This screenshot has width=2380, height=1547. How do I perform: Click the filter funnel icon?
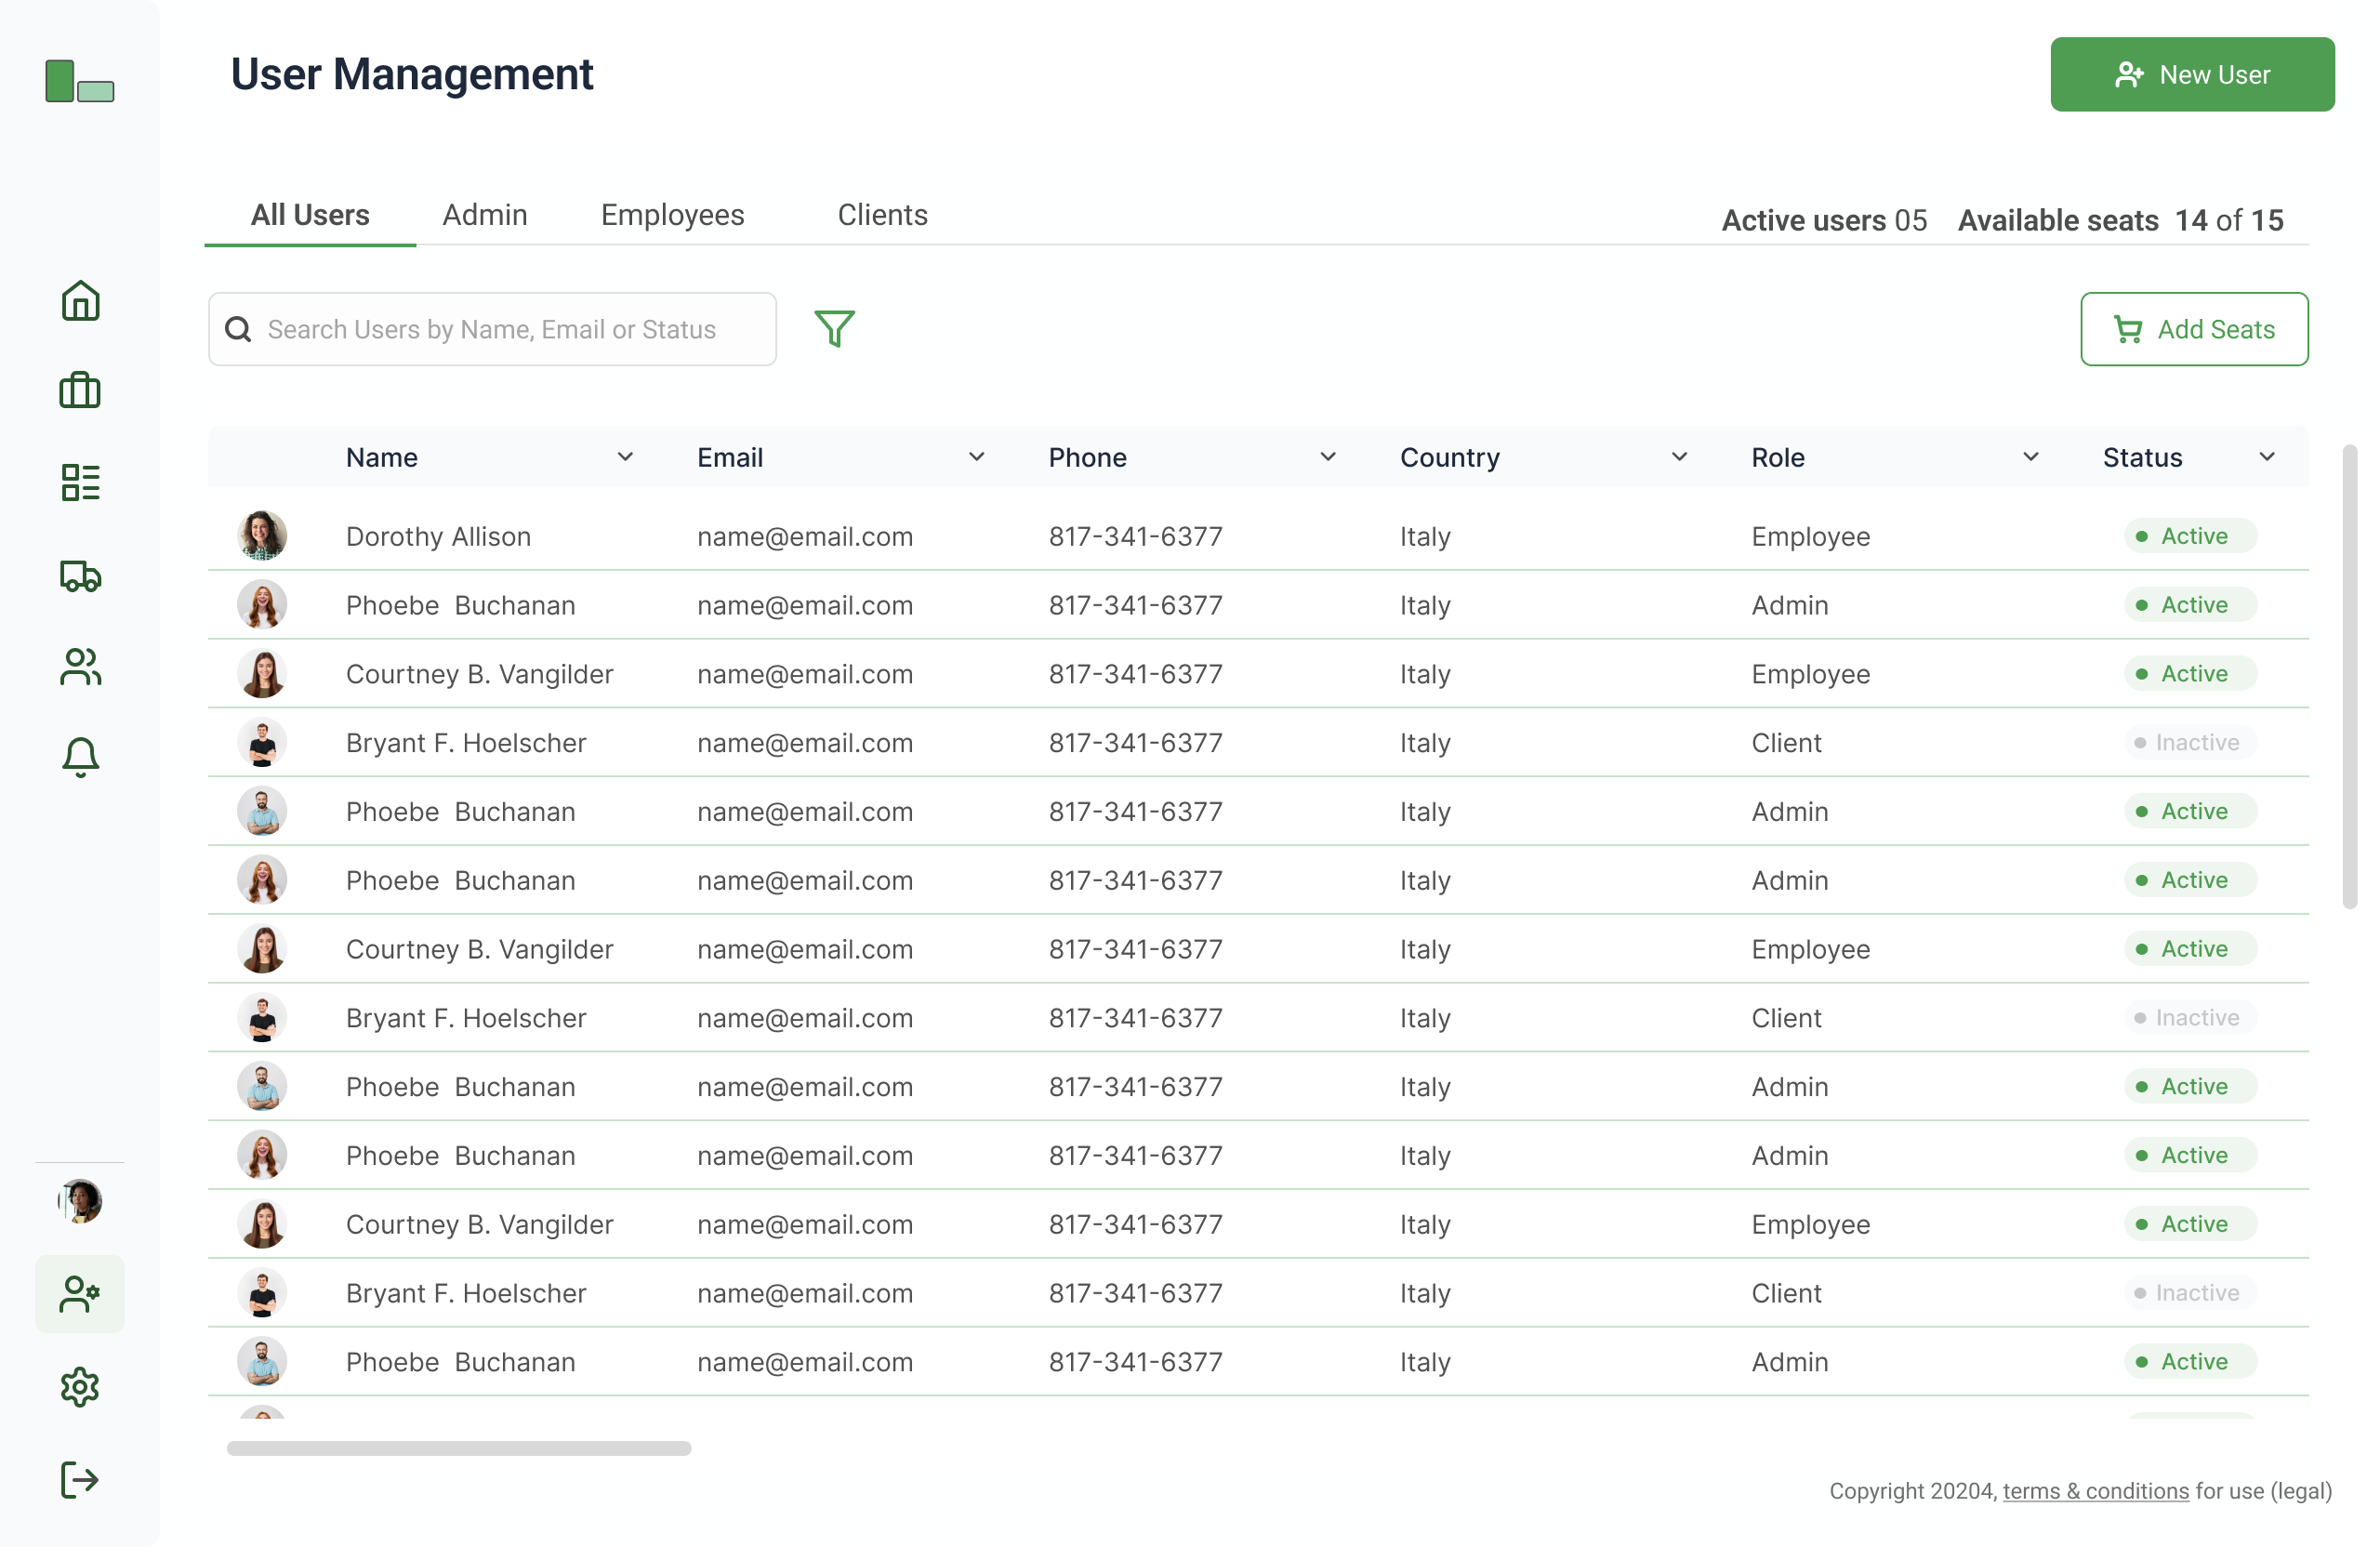(834, 328)
